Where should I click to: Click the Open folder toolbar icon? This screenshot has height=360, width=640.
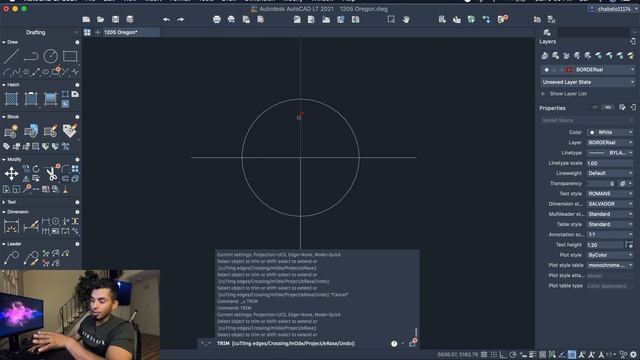(100, 19)
